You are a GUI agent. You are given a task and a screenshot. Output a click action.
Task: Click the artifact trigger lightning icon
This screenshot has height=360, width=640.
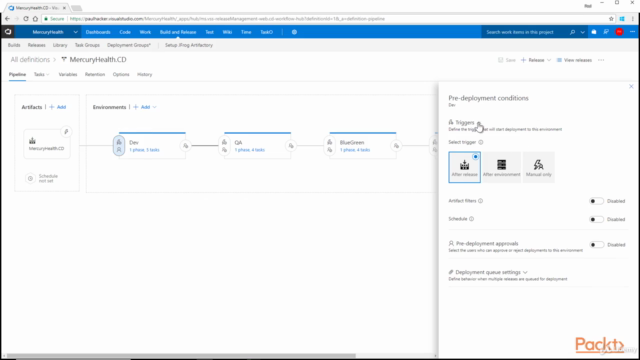click(66, 131)
